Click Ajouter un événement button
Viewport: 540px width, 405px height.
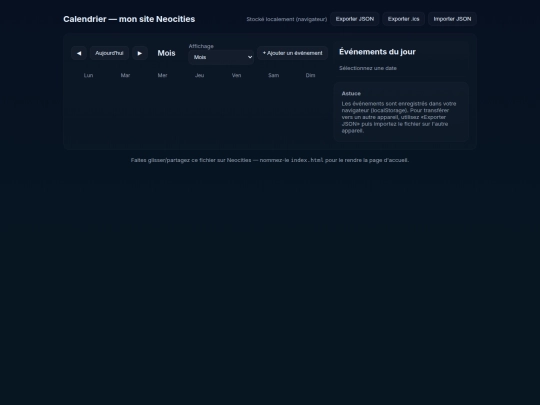(x=292, y=53)
